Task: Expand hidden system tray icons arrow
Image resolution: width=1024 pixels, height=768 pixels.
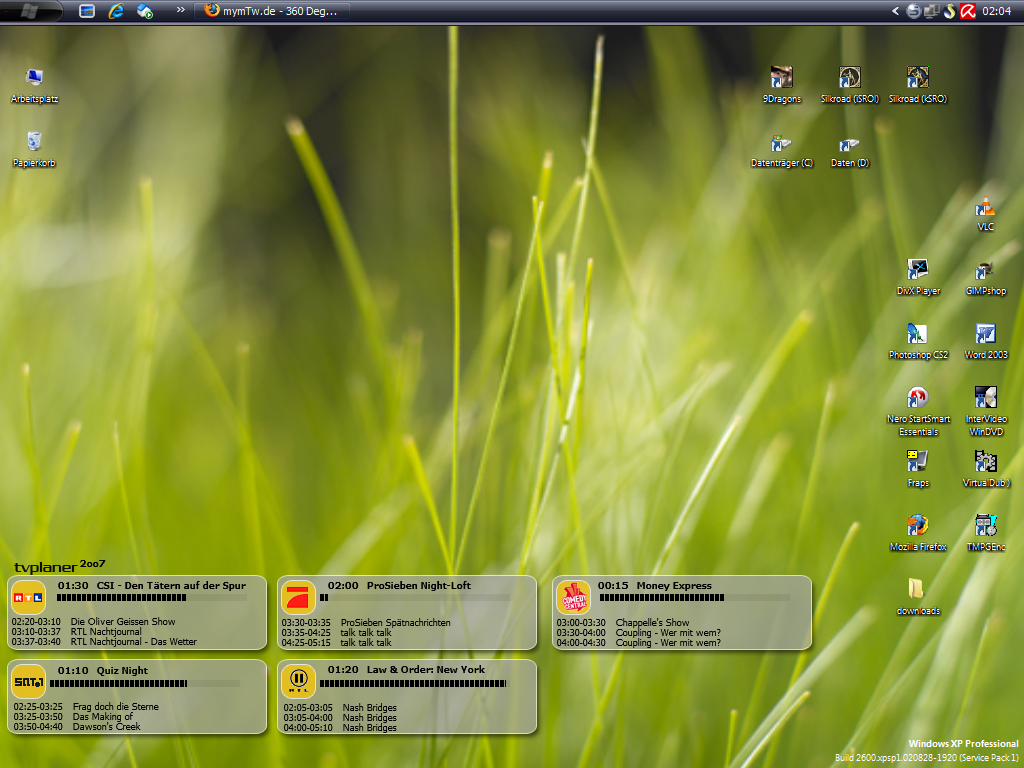Action: (x=896, y=11)
